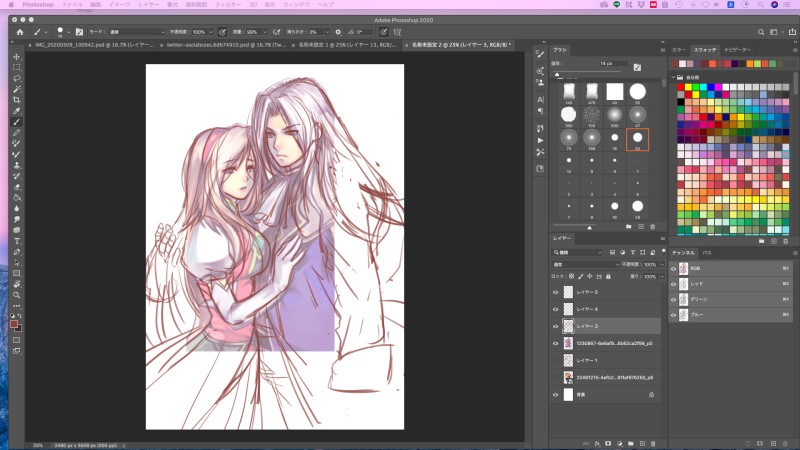Select the Move tool
The height and width of the screenshot is (450, 800).
17,56
